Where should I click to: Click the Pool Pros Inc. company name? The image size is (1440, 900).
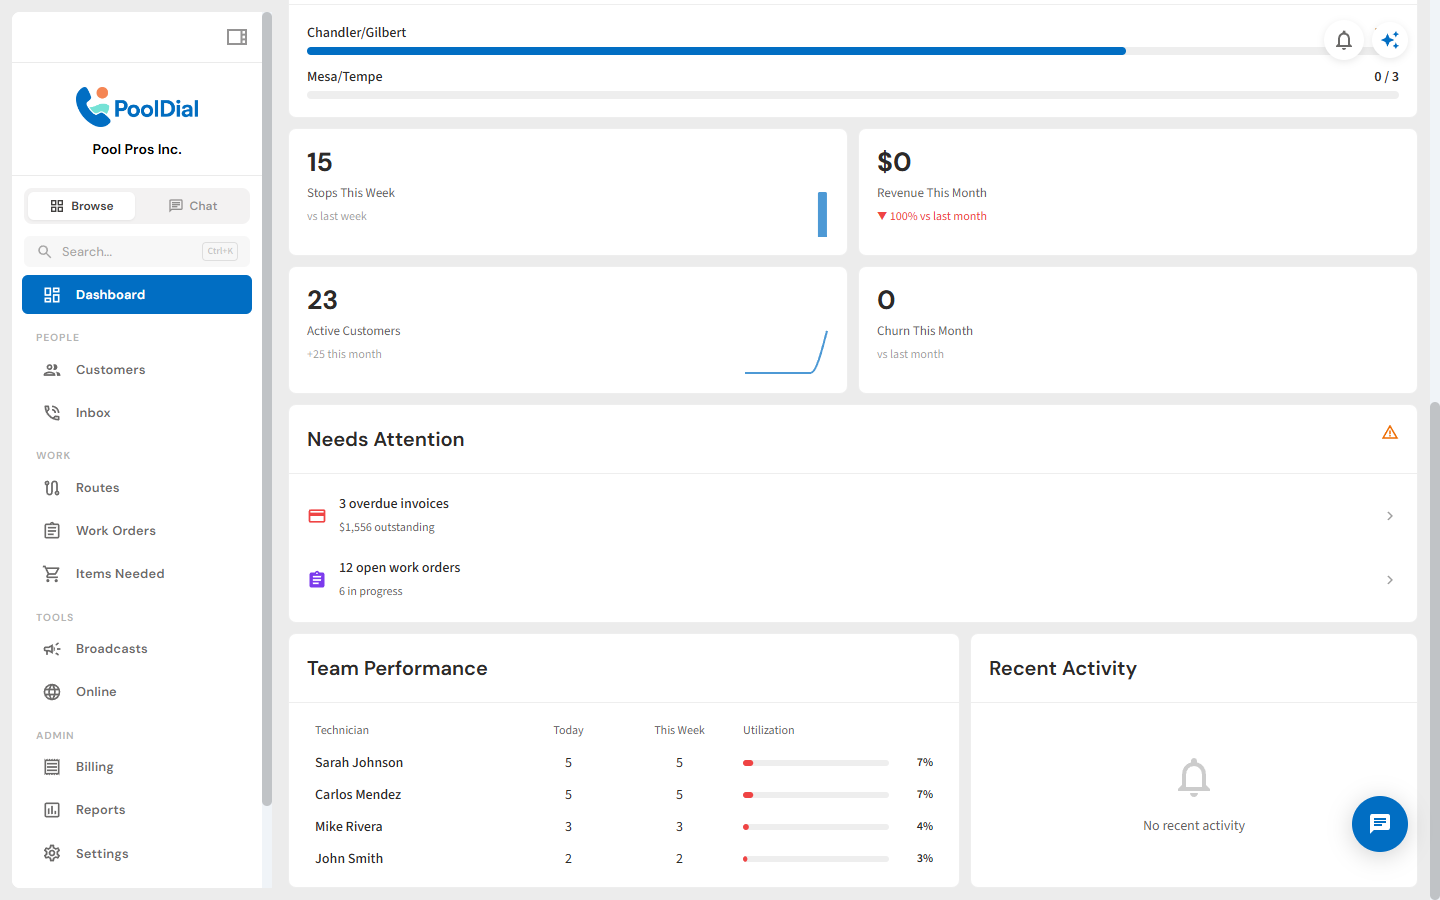coord(137,149)
